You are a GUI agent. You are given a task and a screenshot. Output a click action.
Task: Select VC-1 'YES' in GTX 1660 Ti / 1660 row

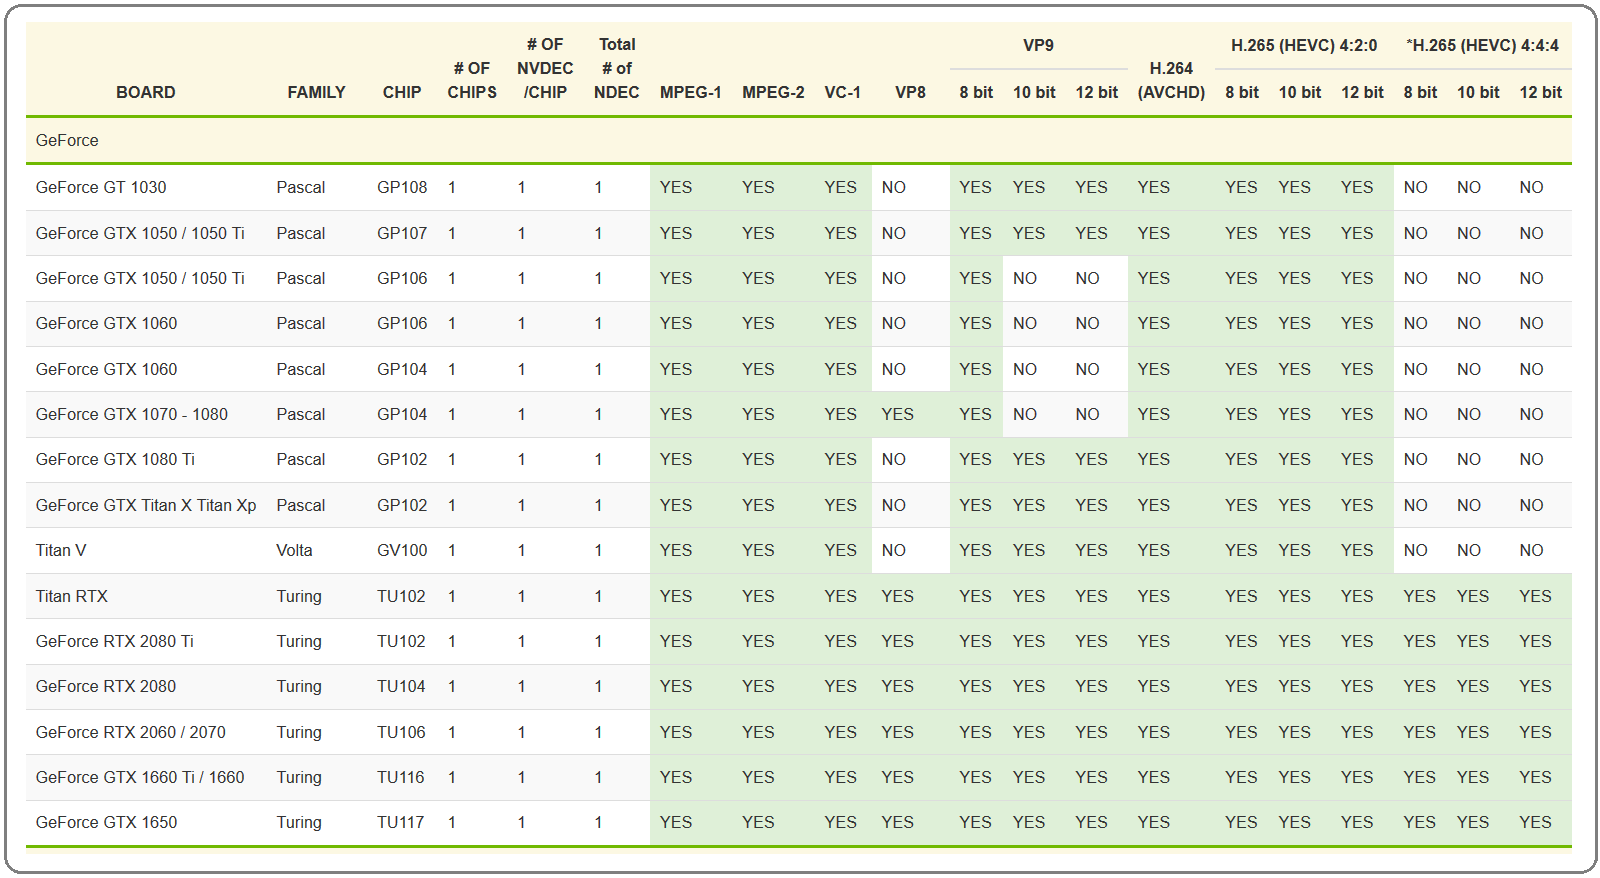[x=840, y=777]
